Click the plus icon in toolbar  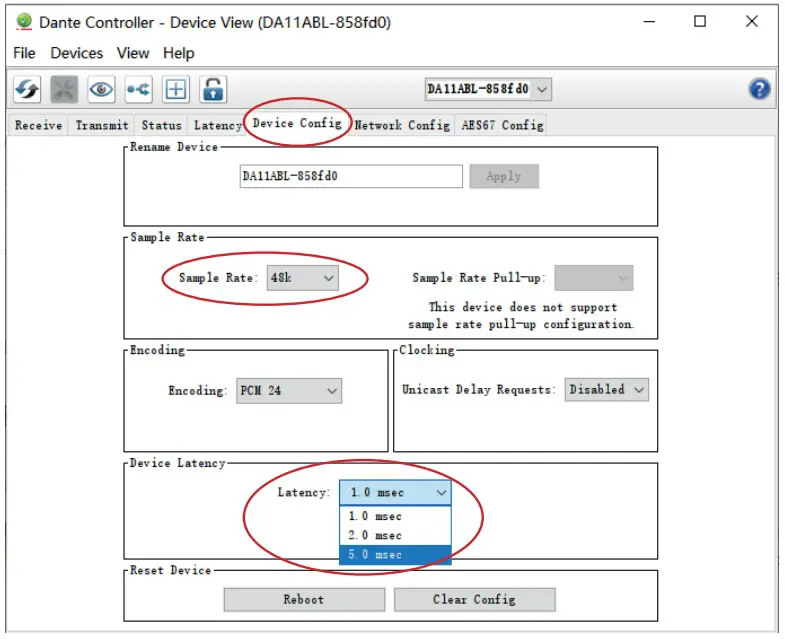click(x=175, y=90)
